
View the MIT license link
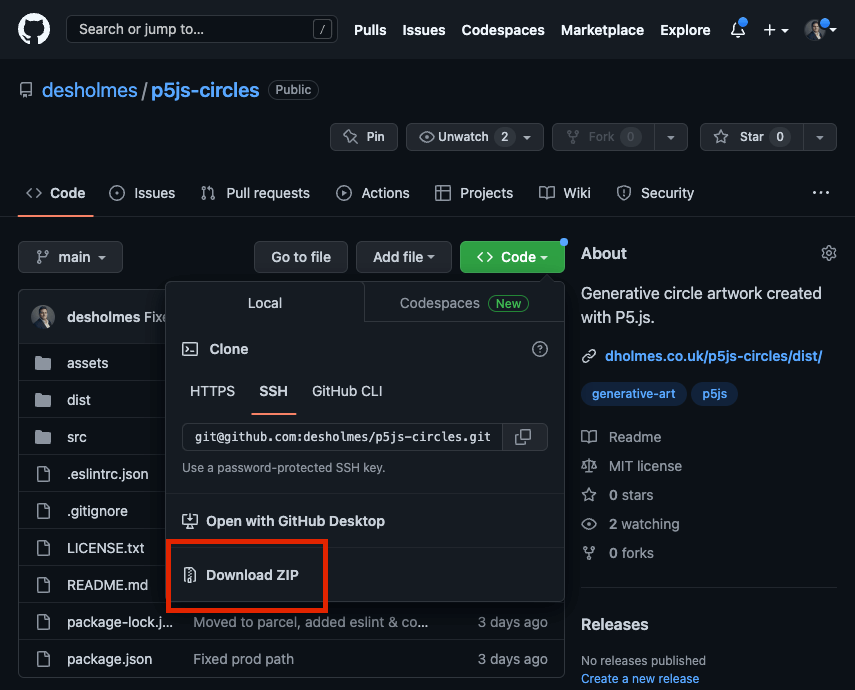[631, 466]
